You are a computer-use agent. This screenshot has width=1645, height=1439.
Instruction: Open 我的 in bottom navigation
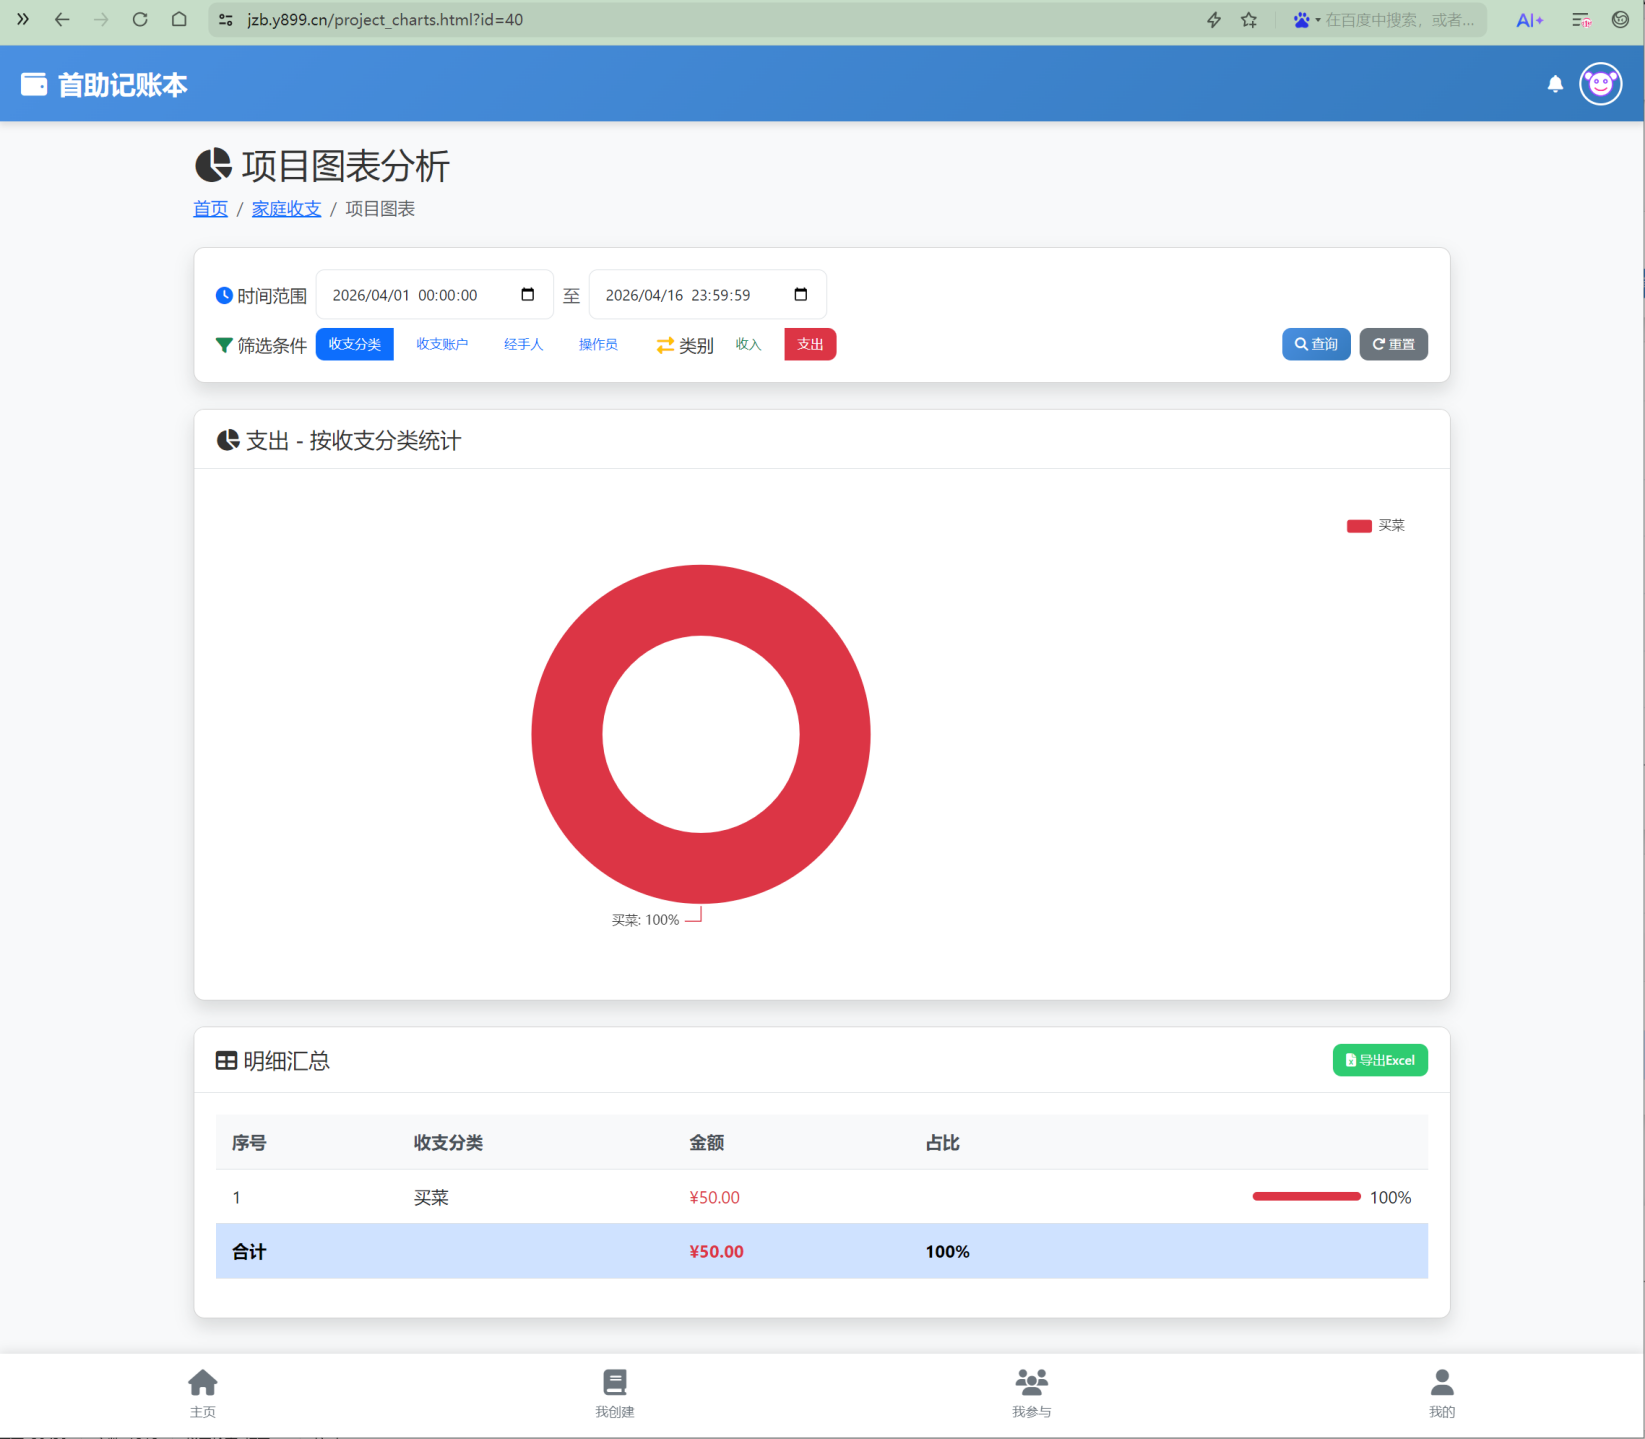1442,1393
